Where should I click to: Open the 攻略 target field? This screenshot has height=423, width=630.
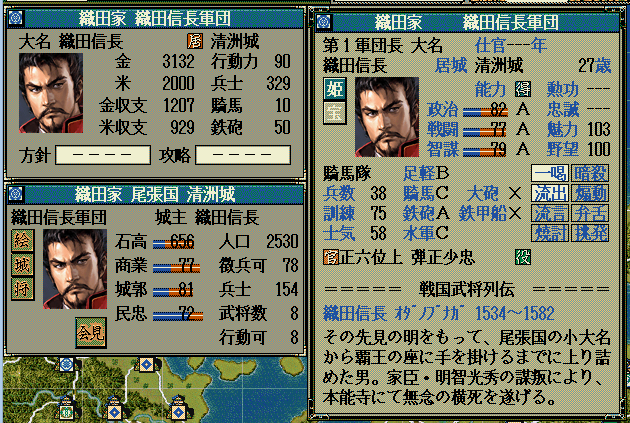pyautogui.click(x=243, y=155)
